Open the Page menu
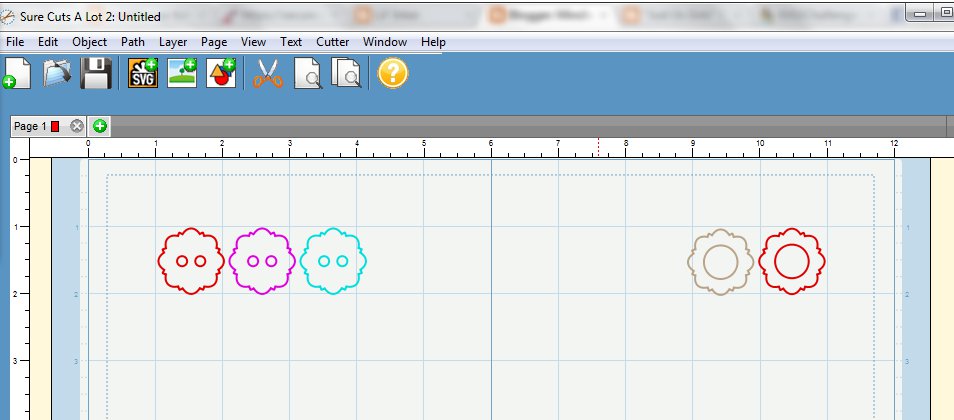This screenshot has width=954, height=420. click(x=214, y=42)
